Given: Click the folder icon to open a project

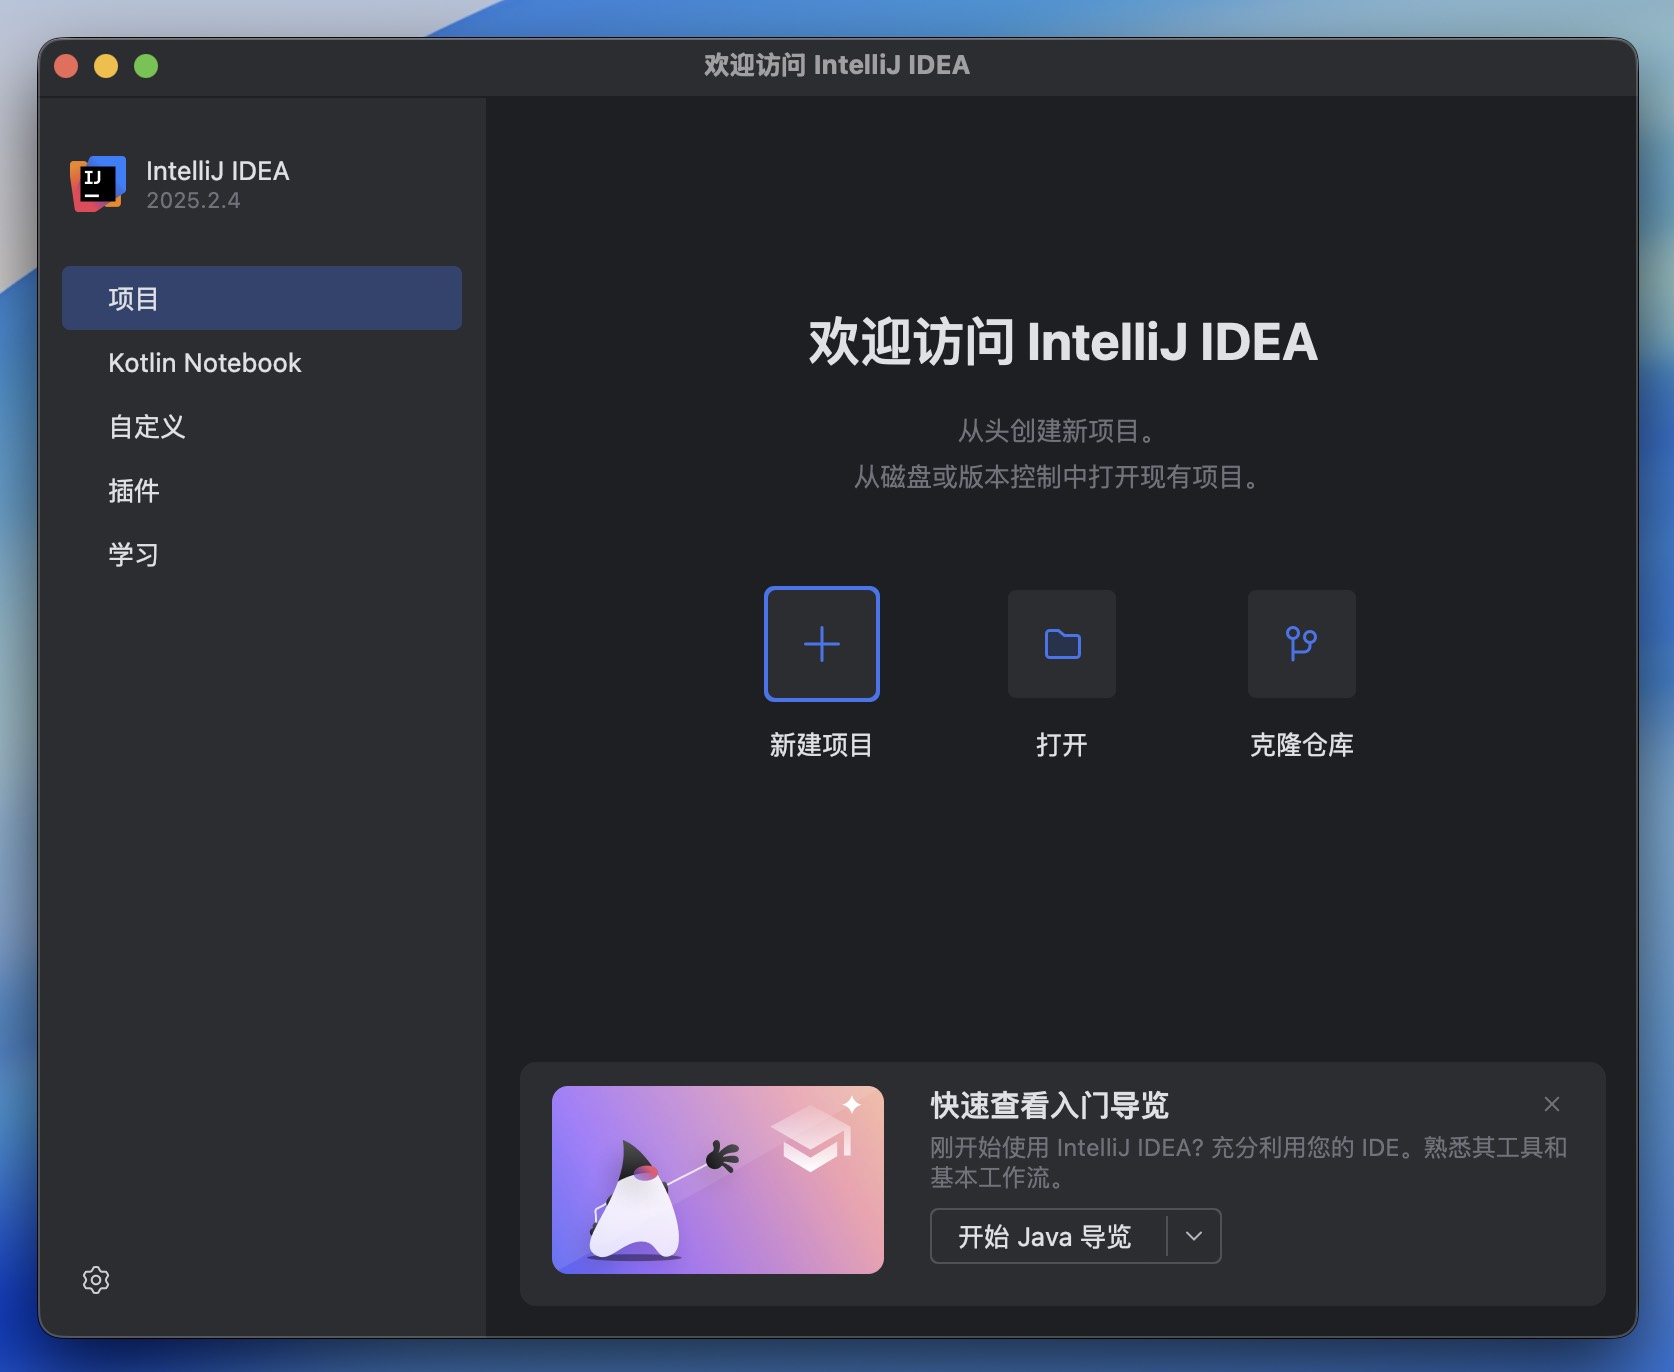Looking at the screenshot, I should (x=1061, y=644).
